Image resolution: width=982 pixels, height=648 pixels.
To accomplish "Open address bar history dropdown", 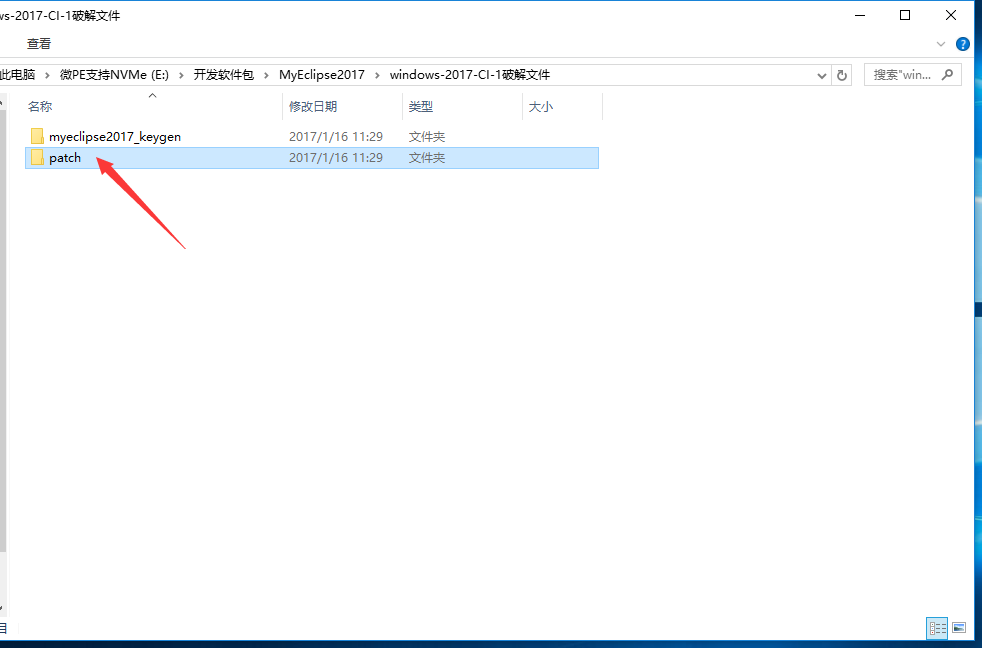I will pyautogui.click(x=822, y=75).
